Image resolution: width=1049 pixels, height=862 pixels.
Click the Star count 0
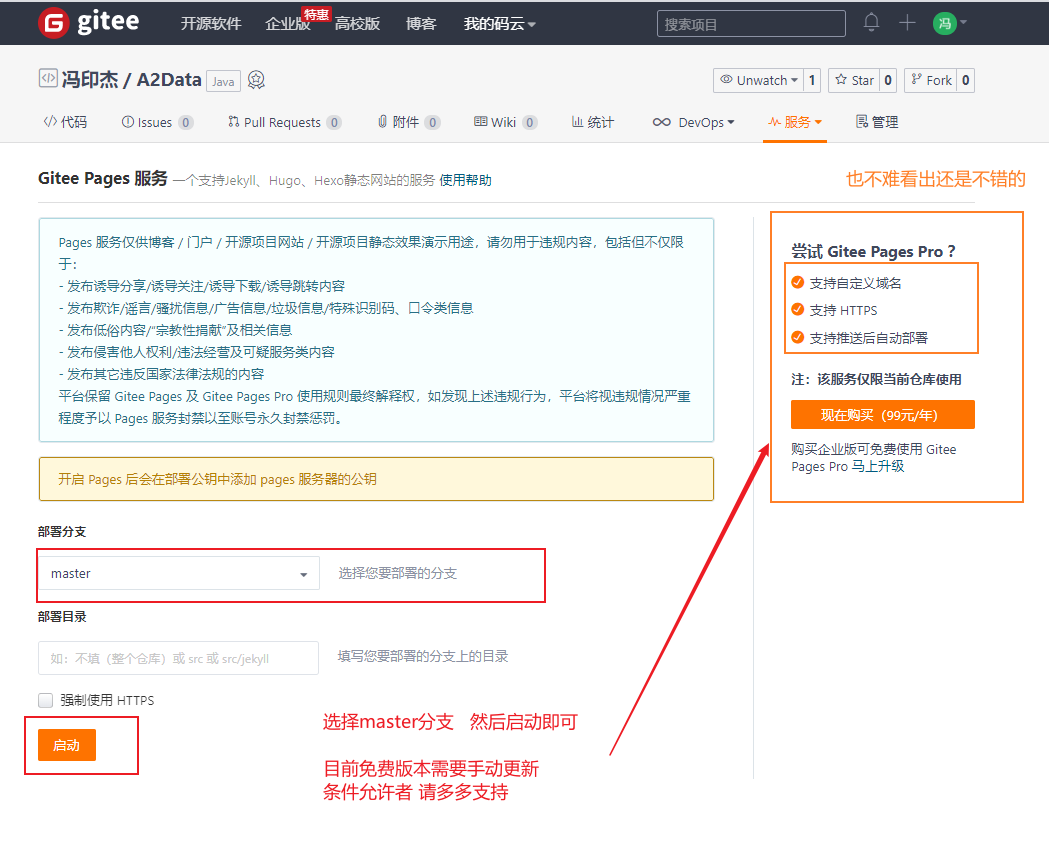tap(888, 80)
